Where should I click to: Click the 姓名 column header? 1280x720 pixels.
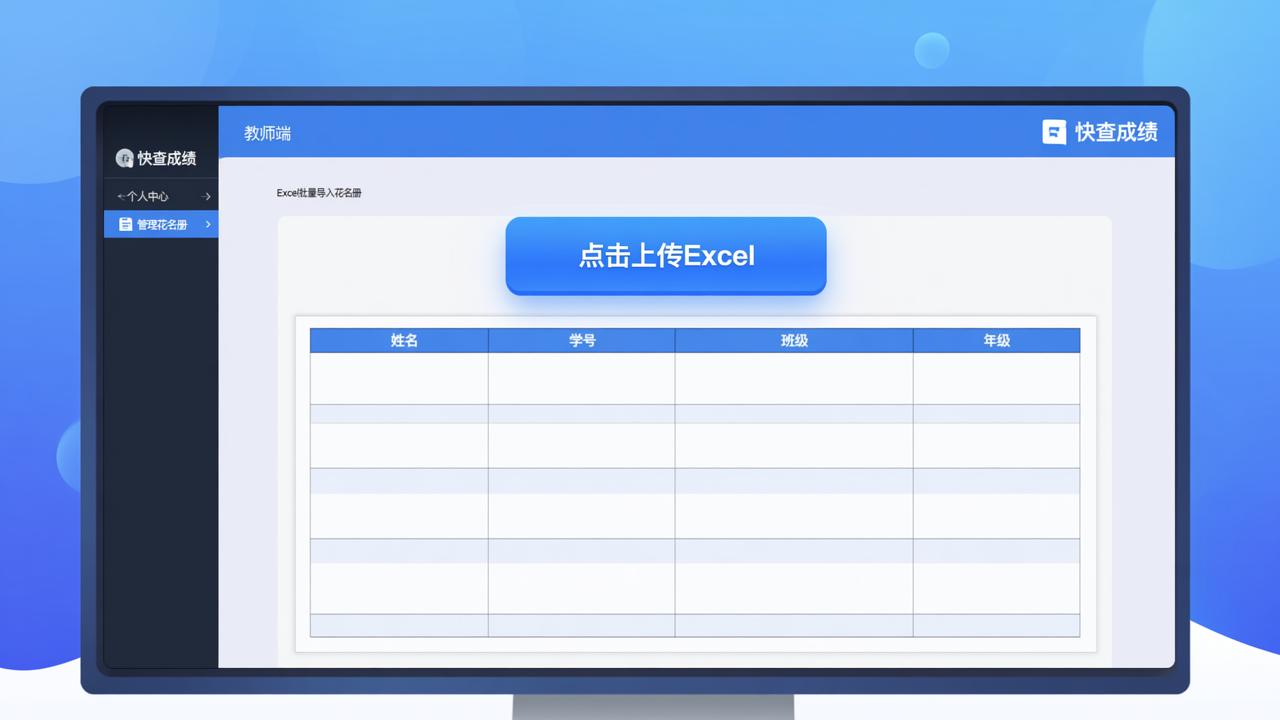[399, 340]
